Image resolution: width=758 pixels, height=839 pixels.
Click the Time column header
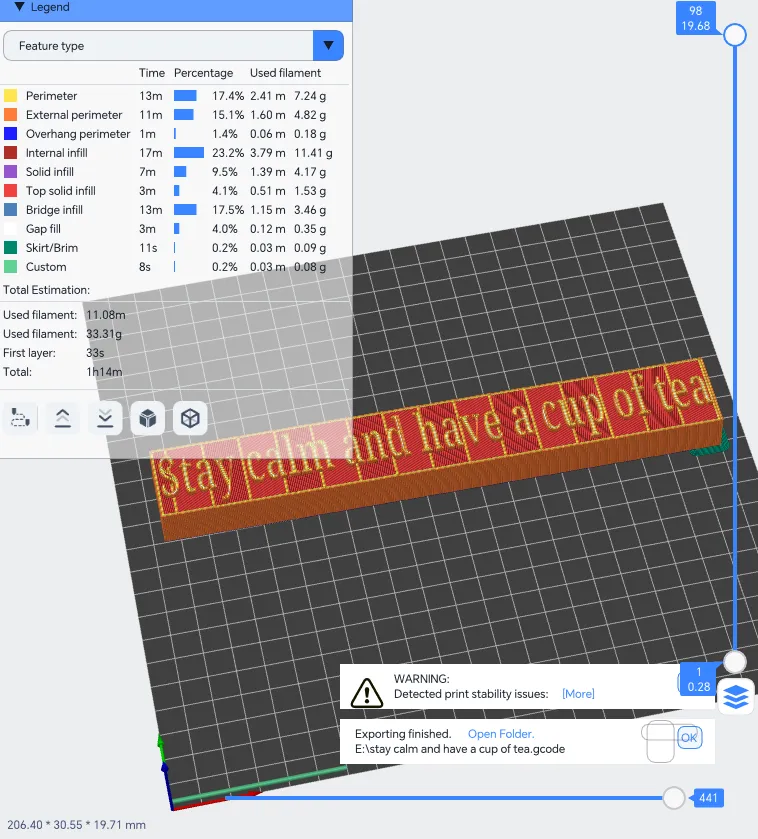coord(152,73)
